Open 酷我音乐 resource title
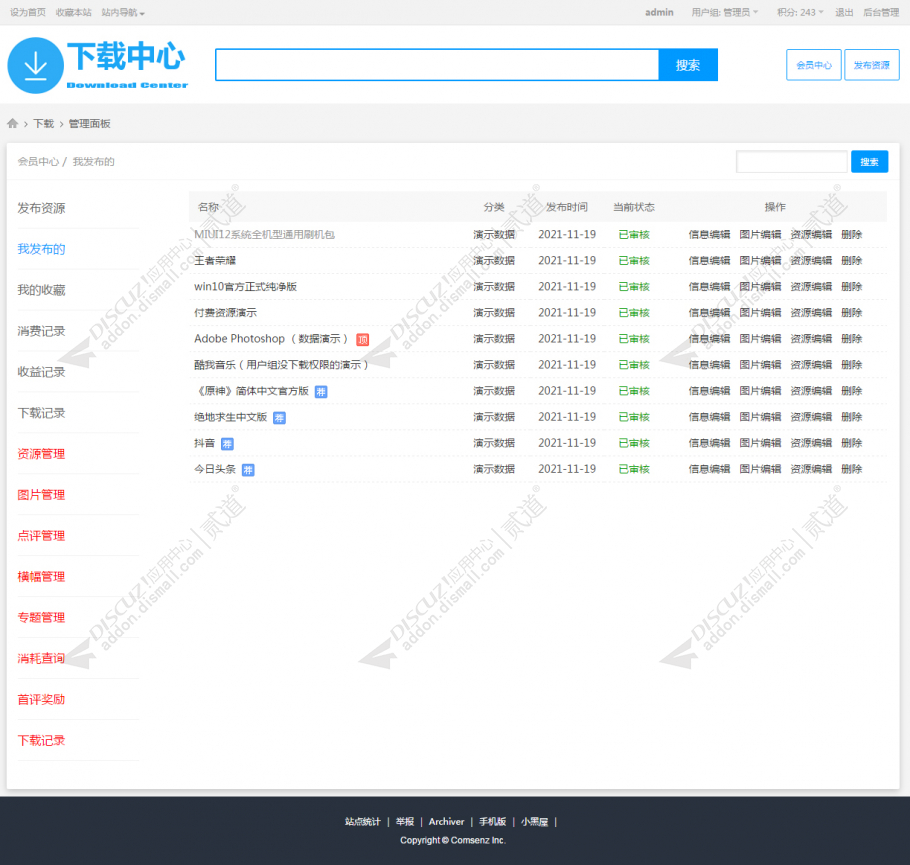Viewport: 910px width, 865px height. (x=281, y=365)
